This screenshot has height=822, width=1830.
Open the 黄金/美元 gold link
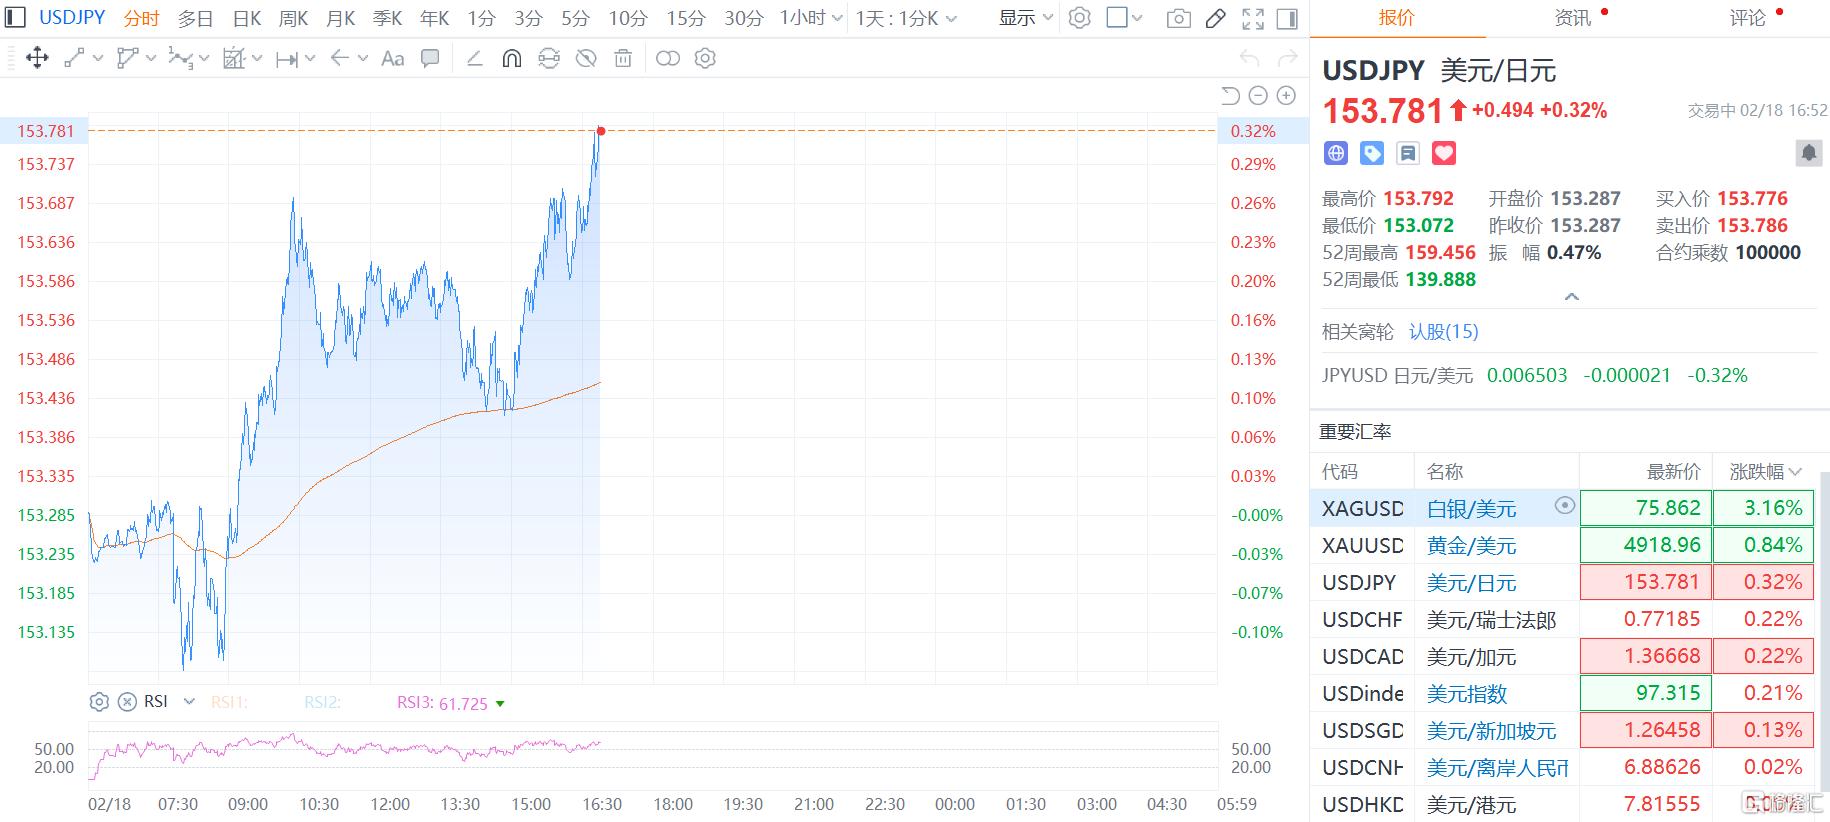pos(1471,546)
